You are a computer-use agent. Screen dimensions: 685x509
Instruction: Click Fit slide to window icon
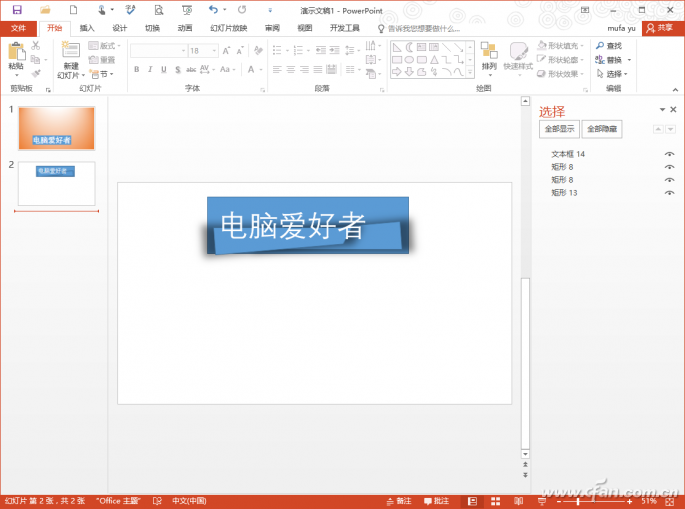[x=670, y=502]
